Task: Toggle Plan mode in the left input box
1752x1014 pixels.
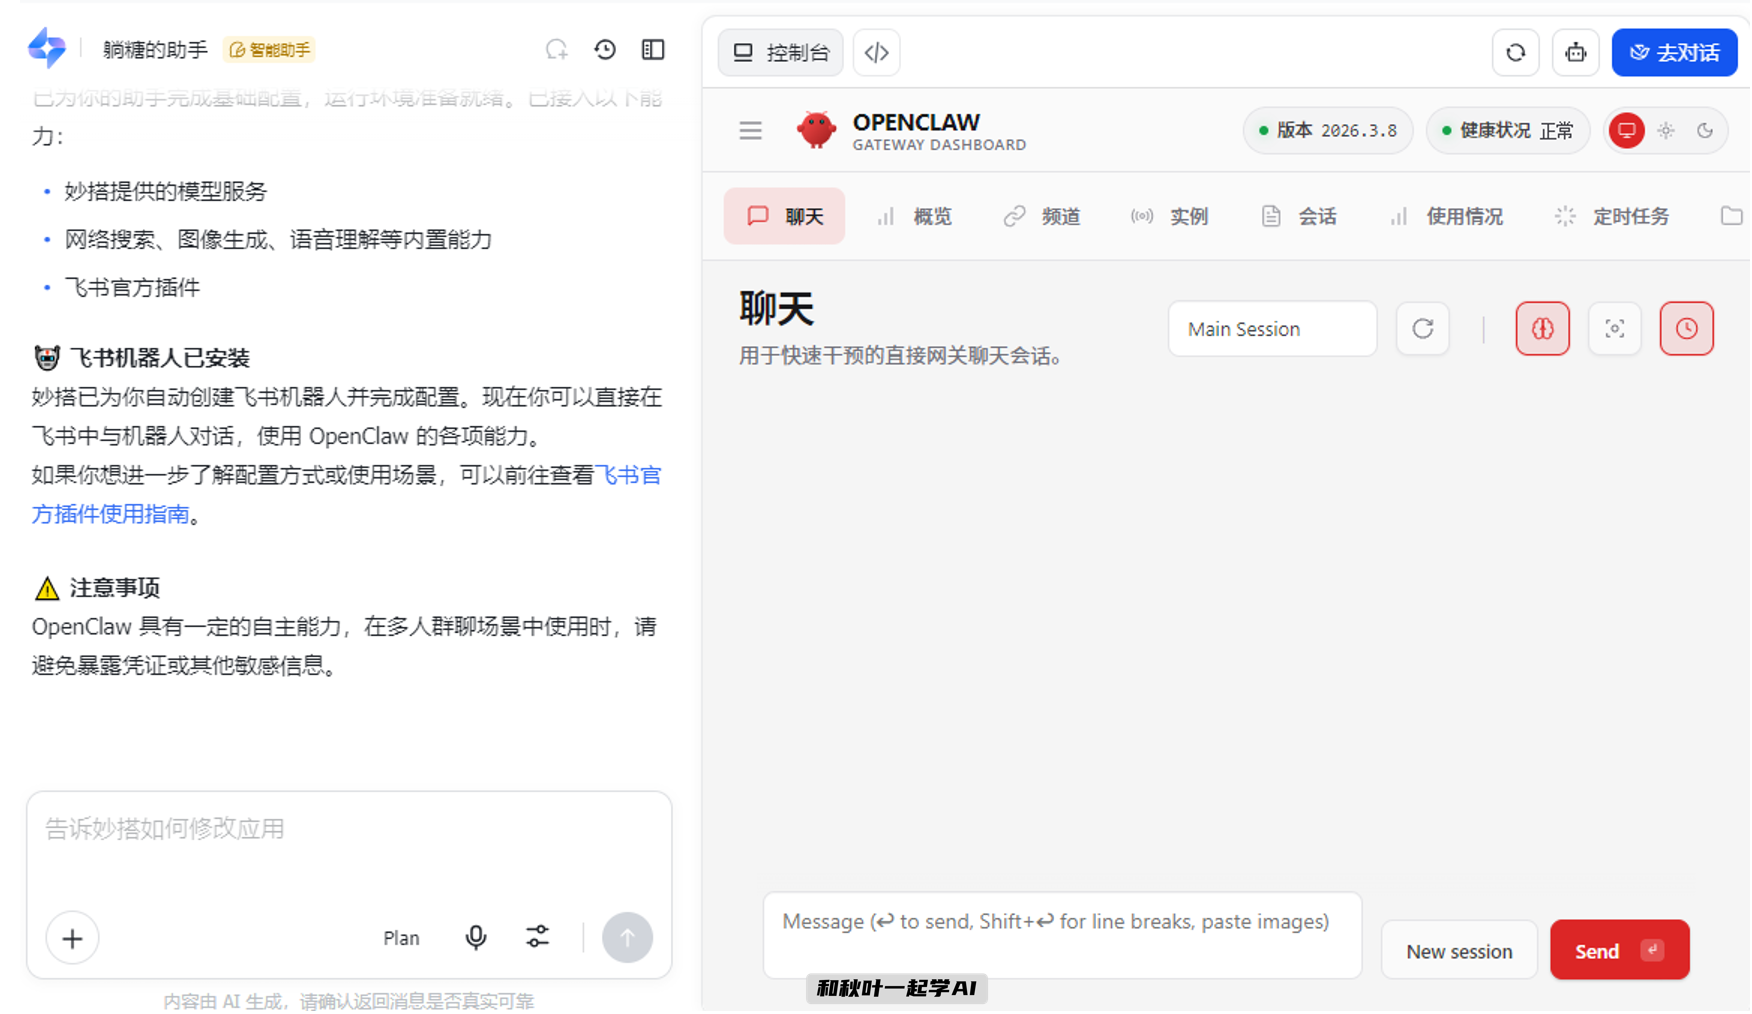Action: (401, 938)
